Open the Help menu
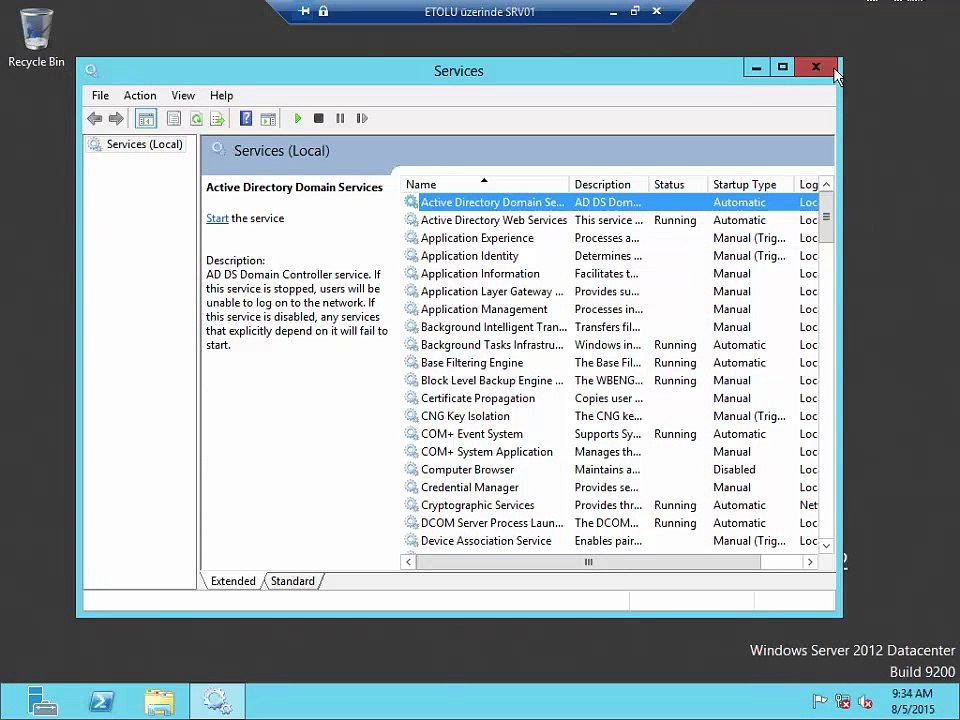The height and width of the screenshot is (720, 960). pos(221,96)
